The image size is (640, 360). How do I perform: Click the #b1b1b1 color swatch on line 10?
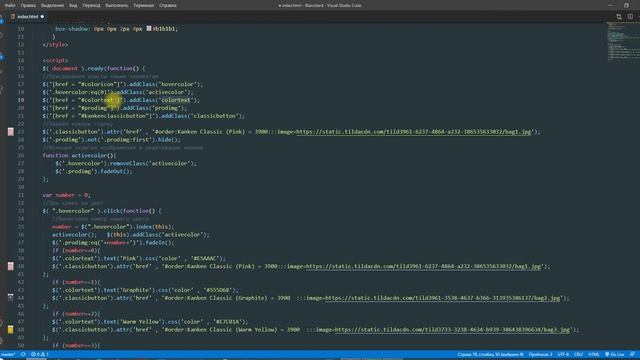click(149, 29)
